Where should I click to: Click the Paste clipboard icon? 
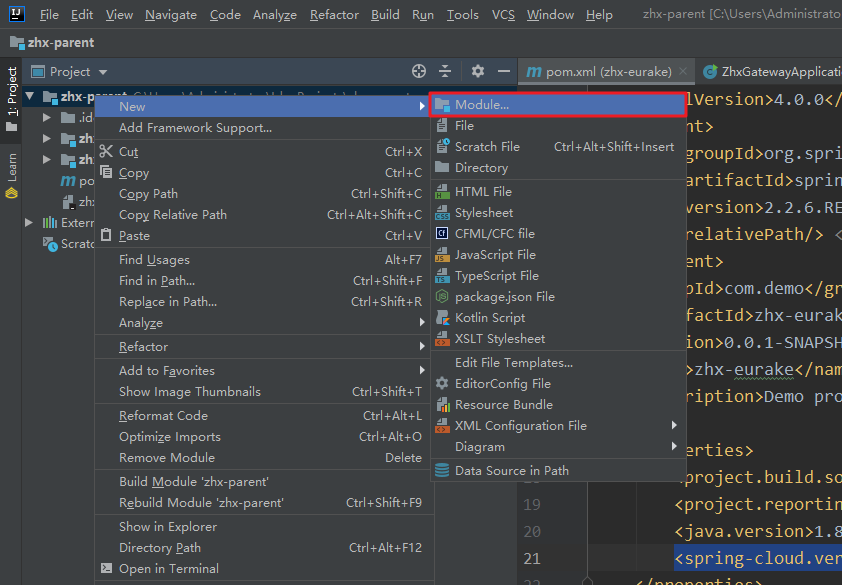click(x=106, y=235)
